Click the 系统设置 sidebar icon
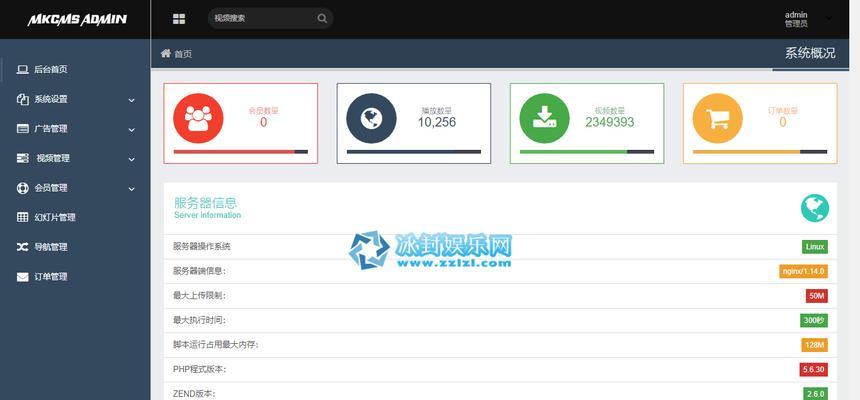Image resolution: width=860 pixels, height=400 pixels. (22, 99)
